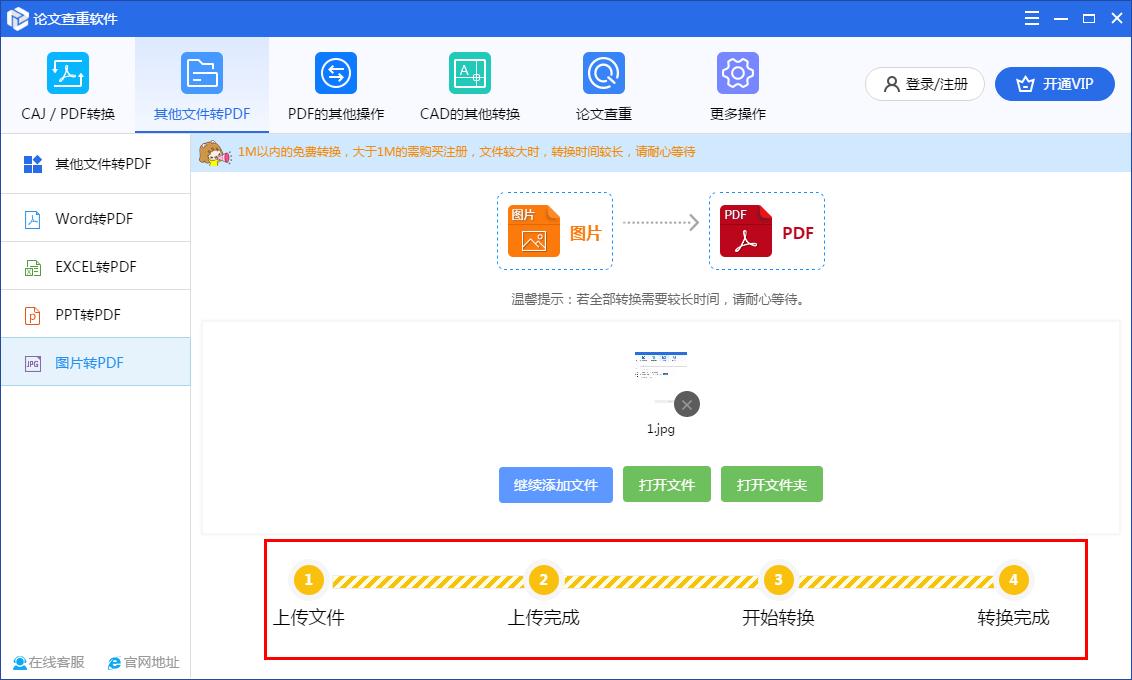Open the 更多操作 settings gear icon
Image resolution: width=1132 pixels, height=680 pixels.
coord(737,72)
